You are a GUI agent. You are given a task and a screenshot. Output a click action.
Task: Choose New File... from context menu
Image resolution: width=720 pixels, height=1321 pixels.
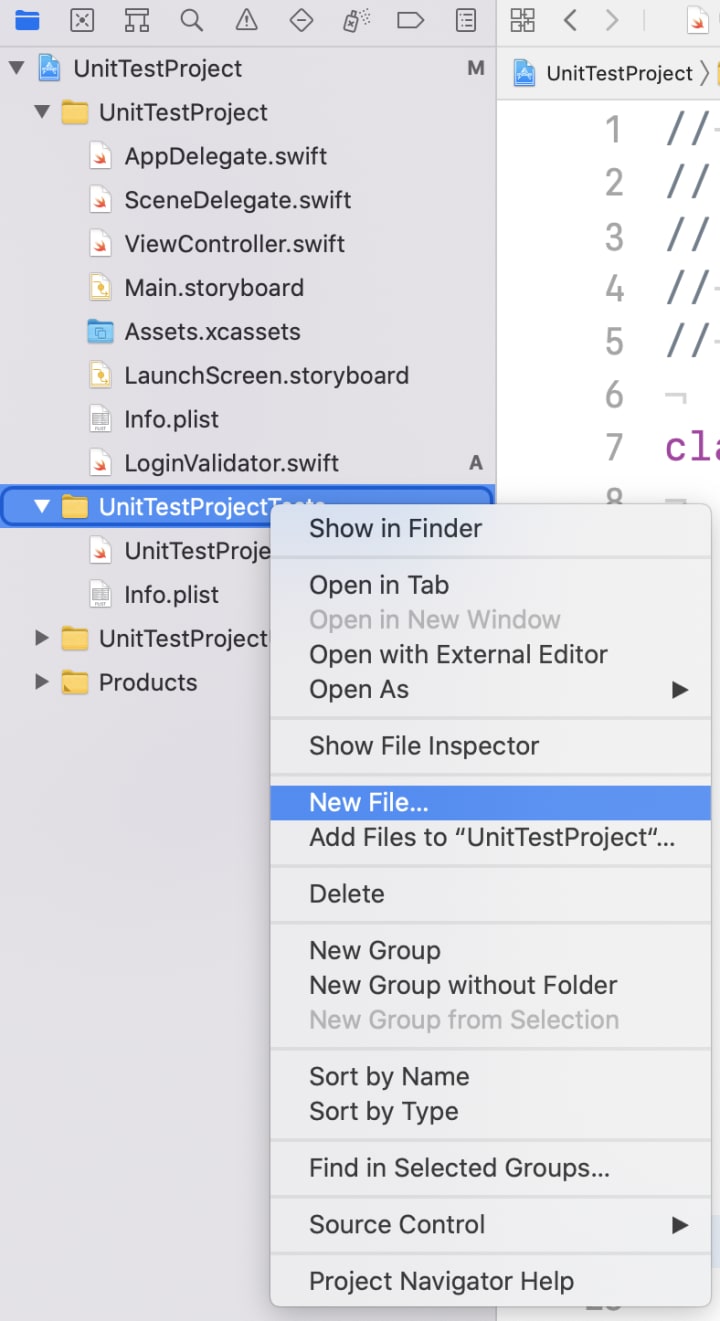(368, 802)
